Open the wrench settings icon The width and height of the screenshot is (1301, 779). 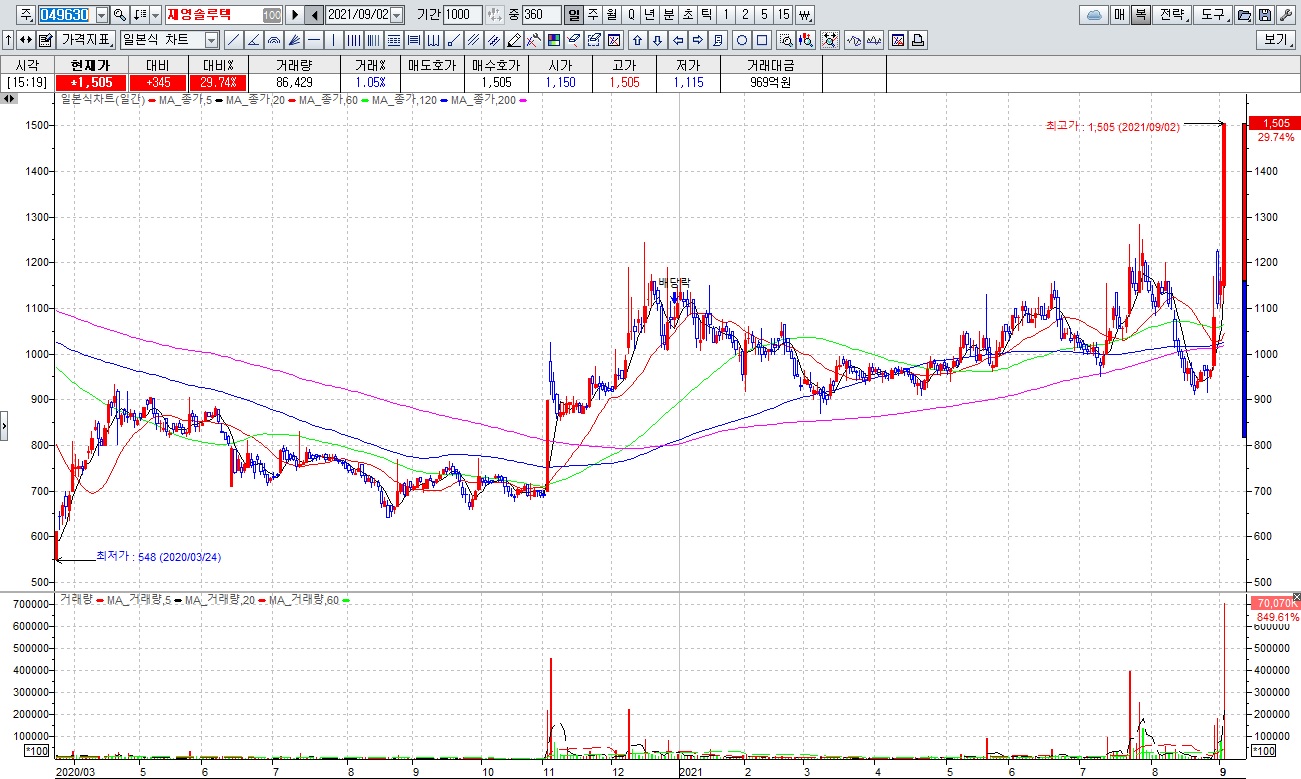(1285, 15)
